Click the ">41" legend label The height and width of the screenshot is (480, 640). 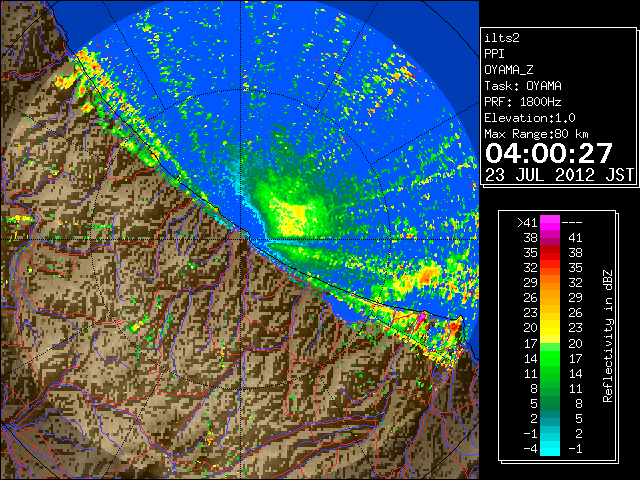[527, 222]
